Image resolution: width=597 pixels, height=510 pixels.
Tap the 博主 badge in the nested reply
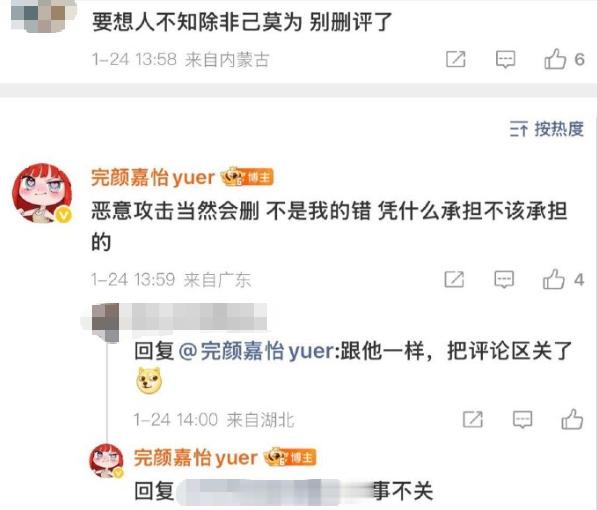tap(291, 457)
